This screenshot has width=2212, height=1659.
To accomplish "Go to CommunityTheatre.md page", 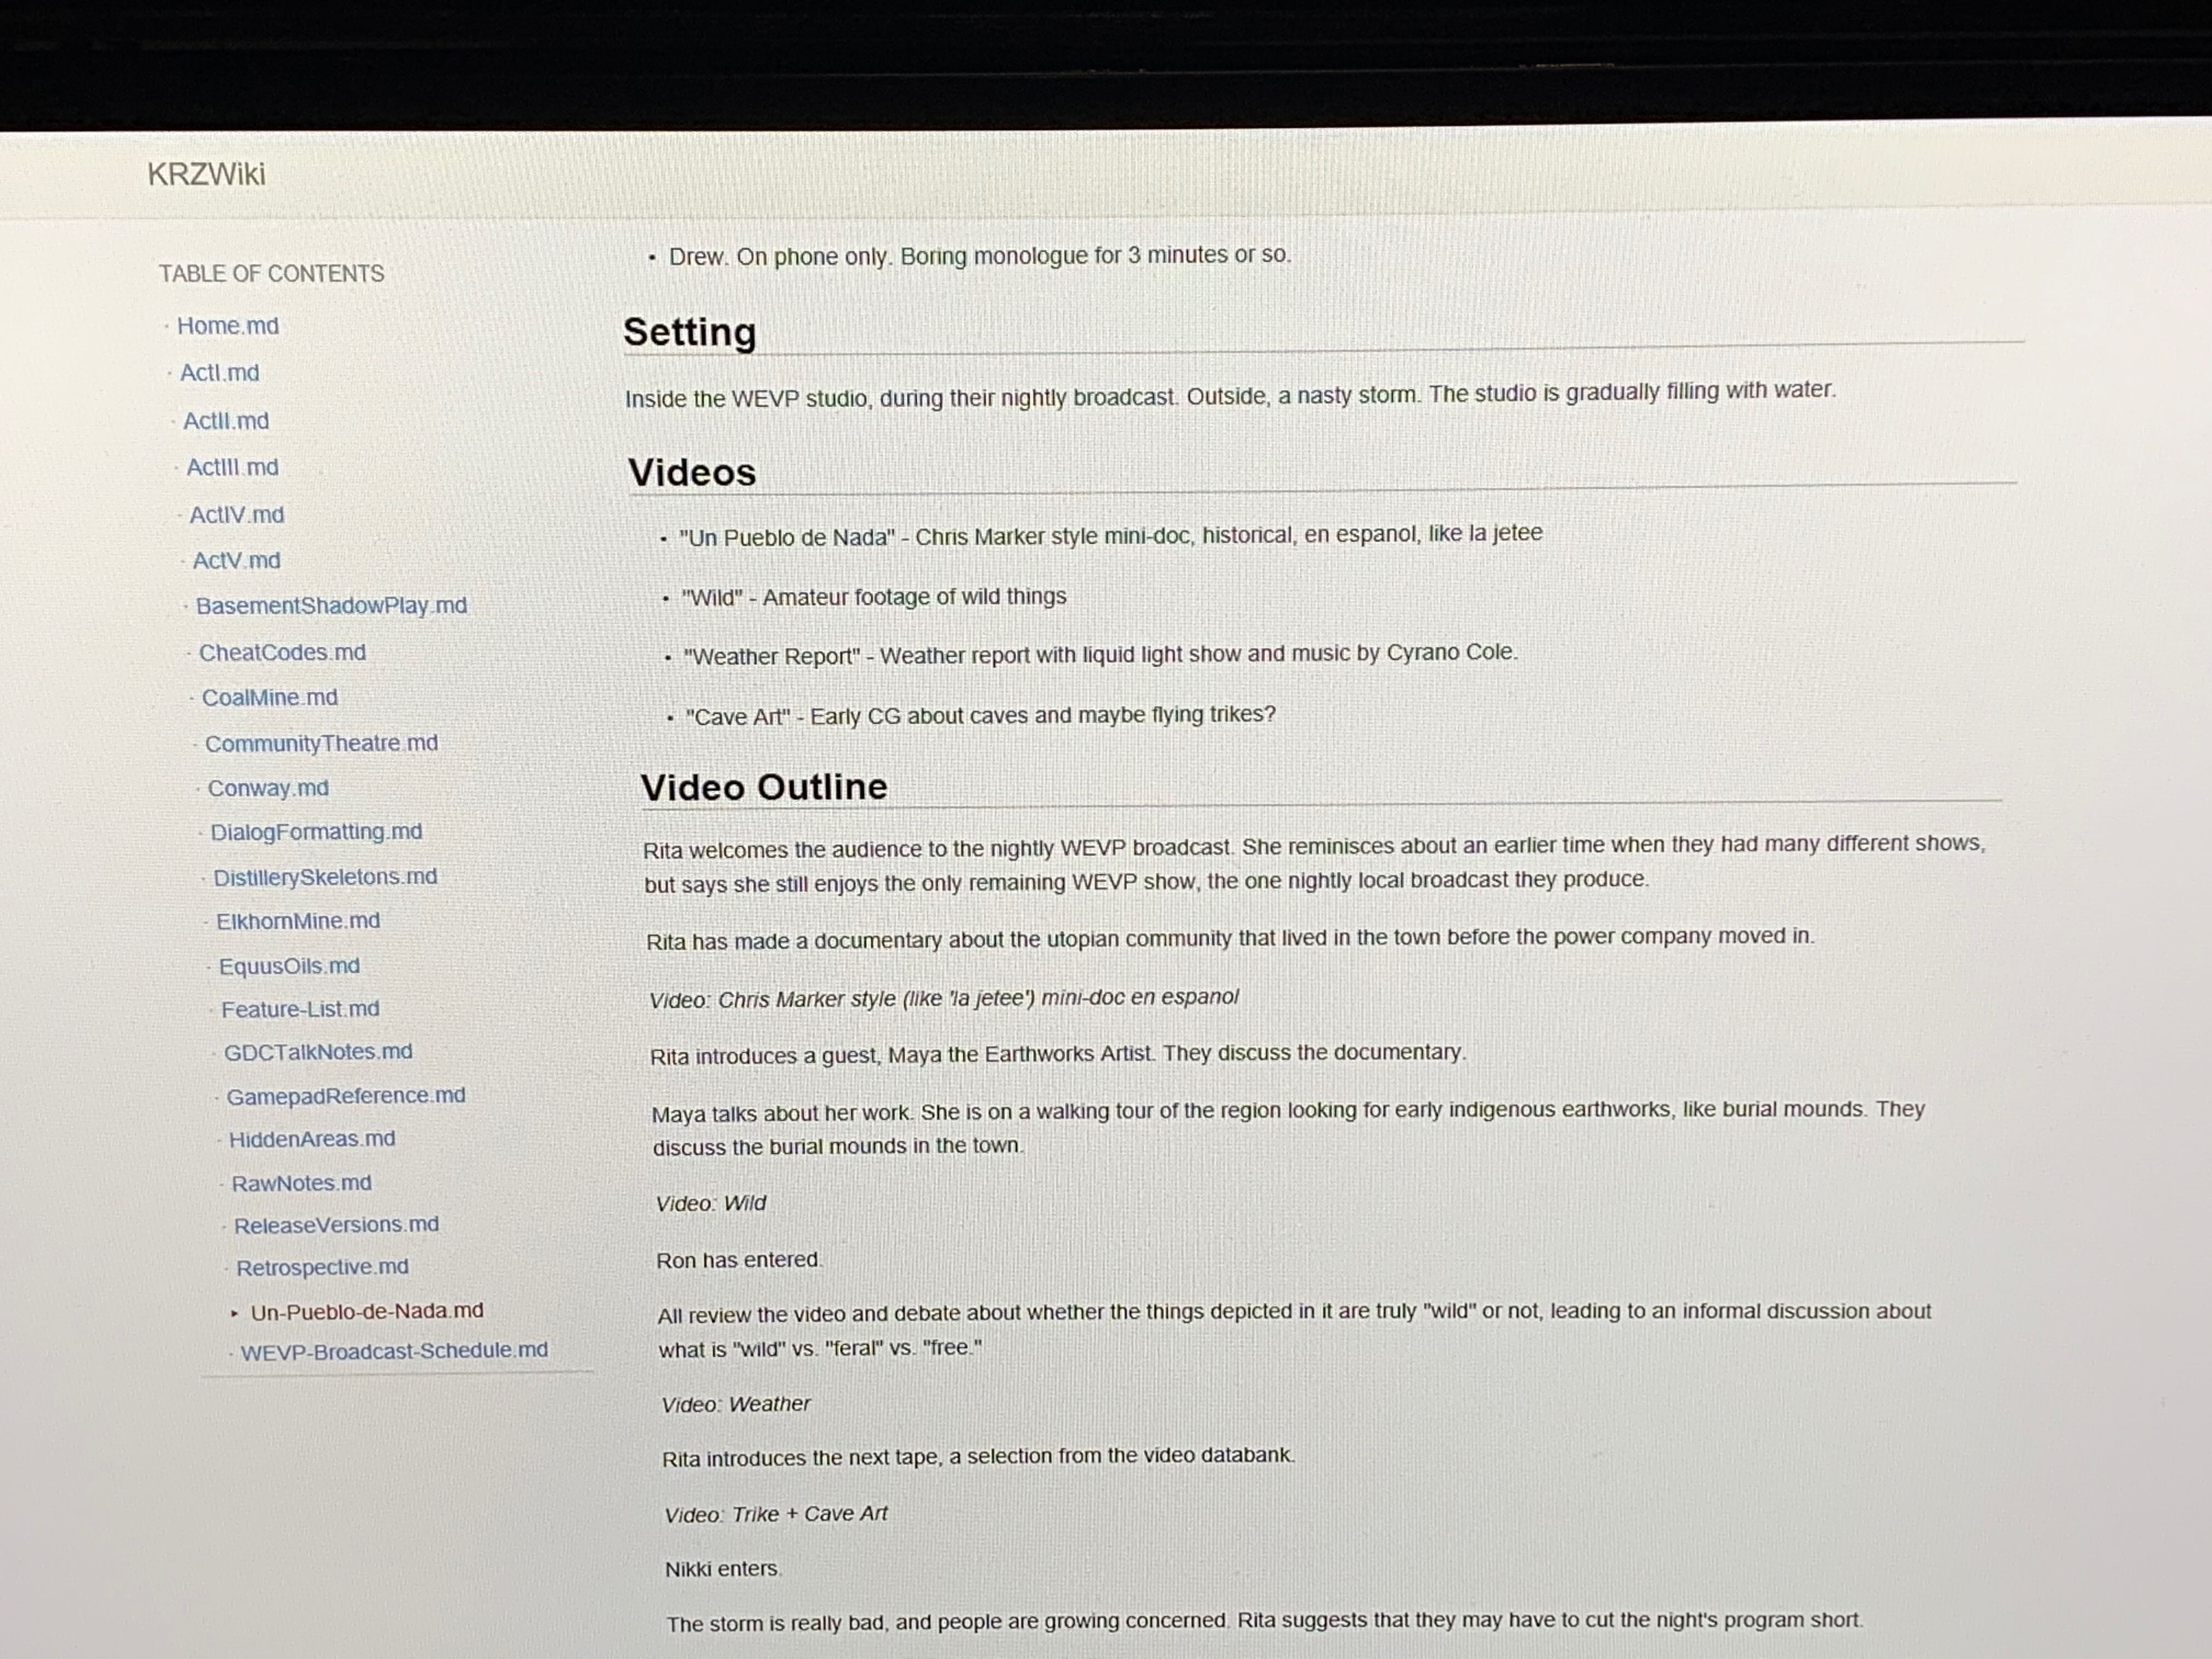I will (321, 744).
